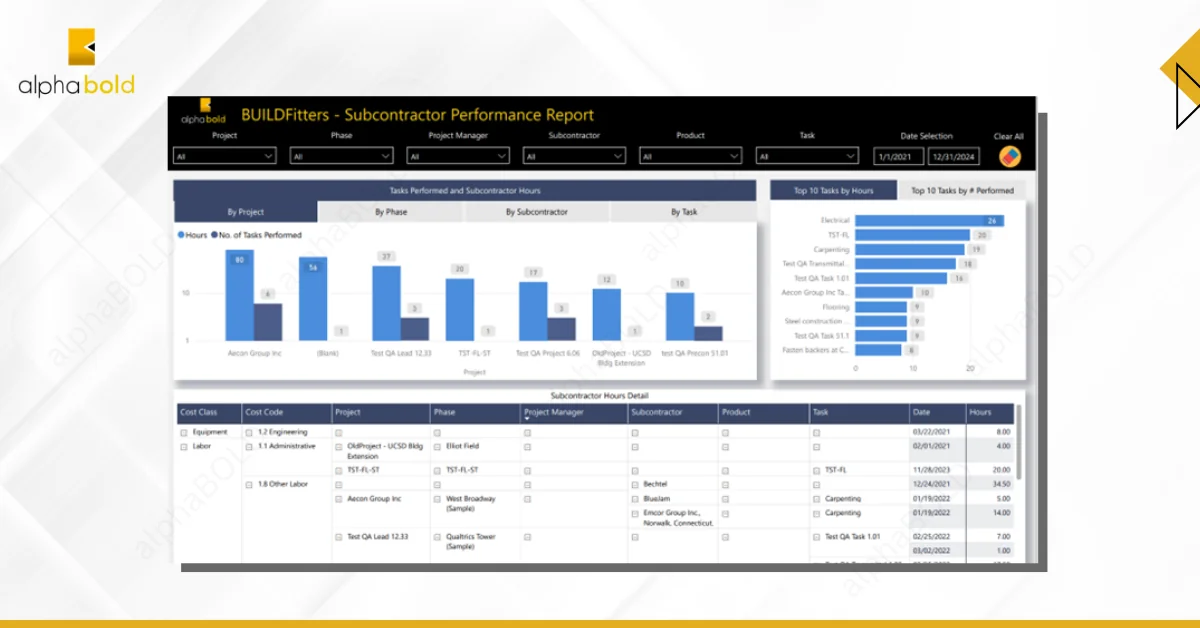
Task: Toggle box next to BlueJam subcontractor
Action: pos(635,498)
